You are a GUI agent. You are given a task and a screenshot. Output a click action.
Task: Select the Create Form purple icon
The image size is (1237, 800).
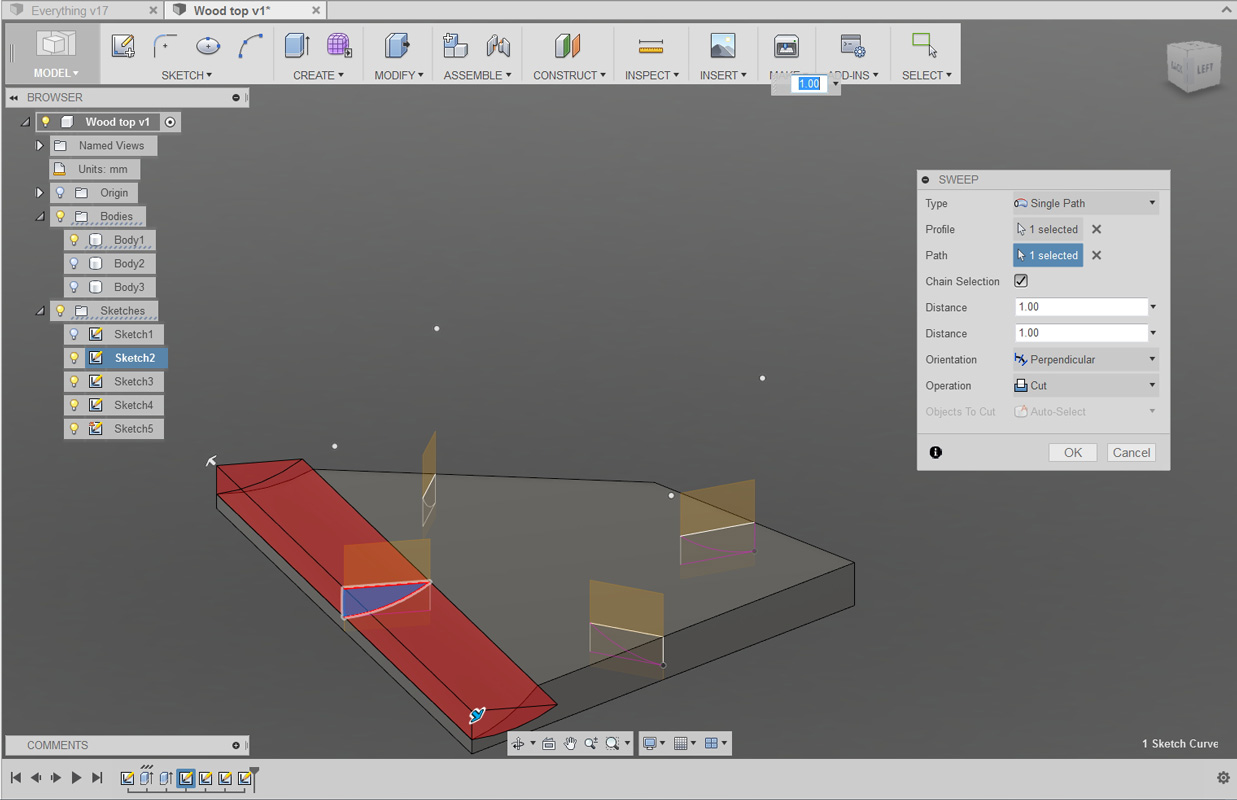coord(339,46)
